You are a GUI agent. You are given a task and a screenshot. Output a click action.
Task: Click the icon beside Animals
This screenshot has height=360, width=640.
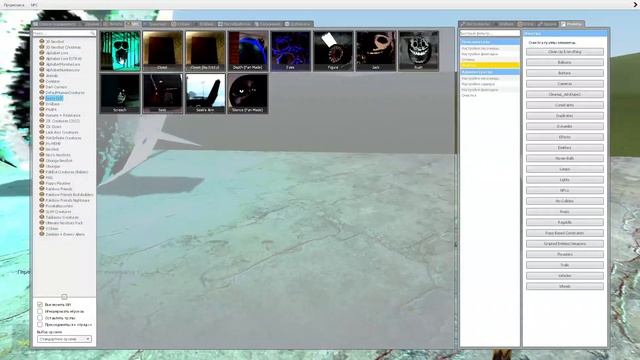pyautogui.click(x=42, y=75)
